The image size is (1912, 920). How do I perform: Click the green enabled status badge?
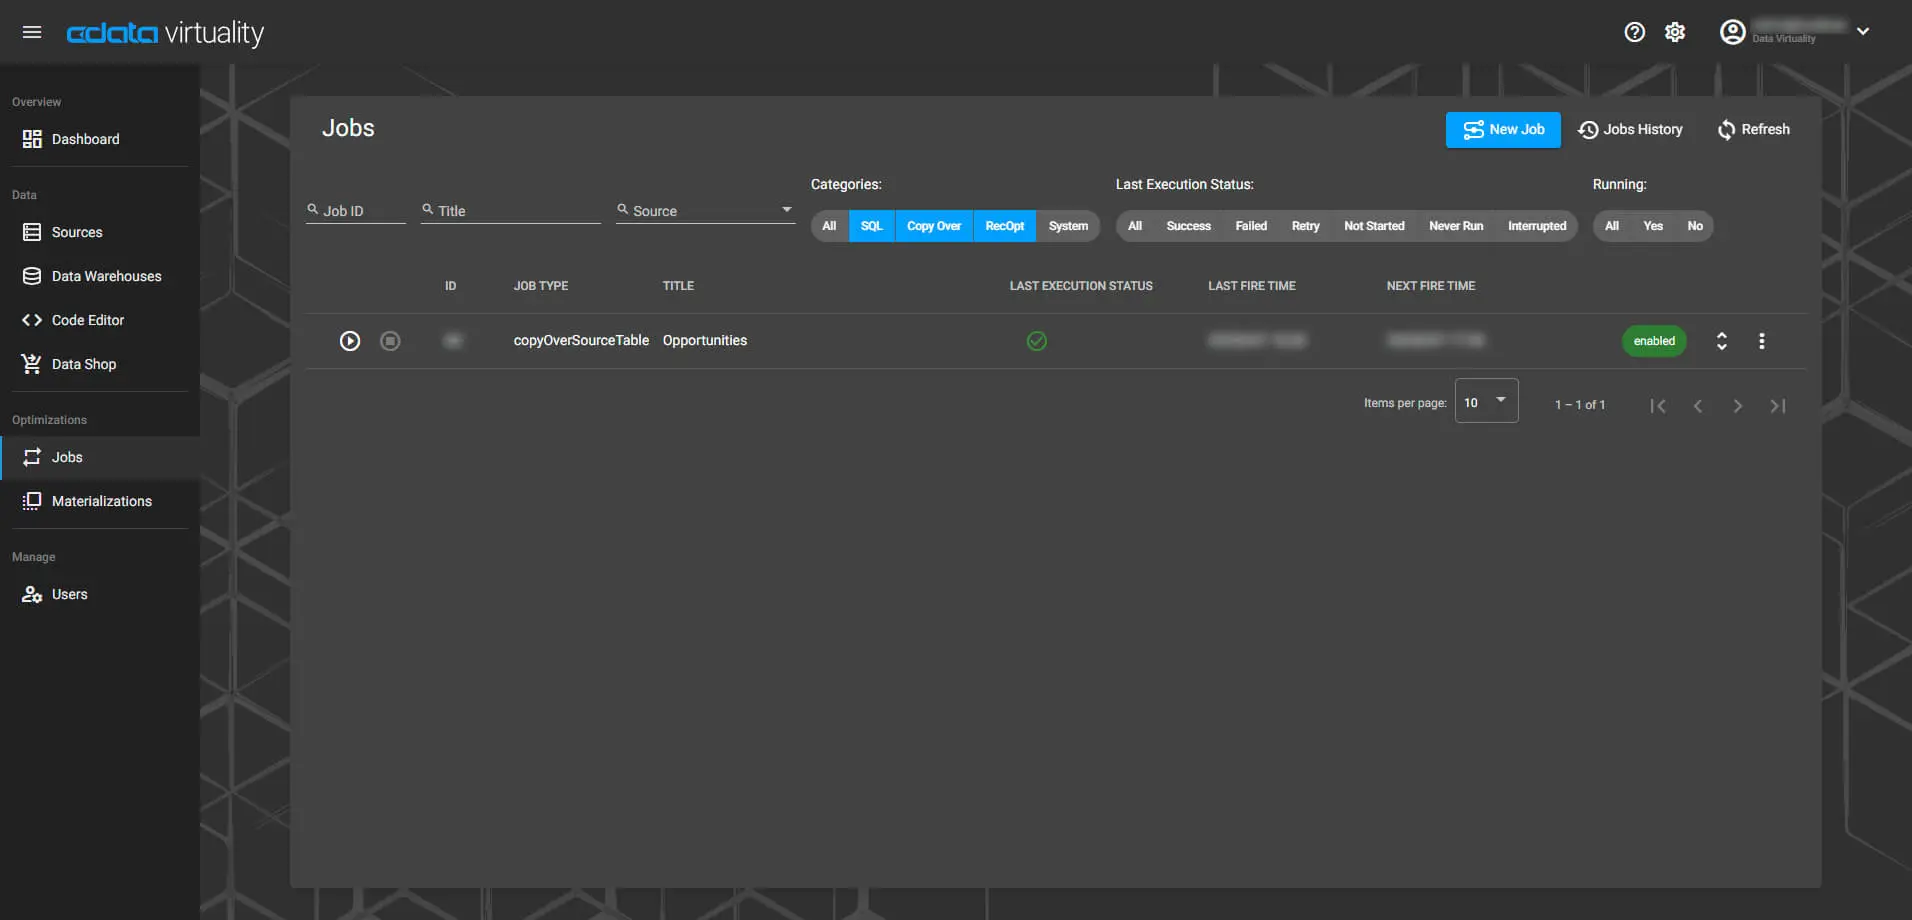[1653, 341]
